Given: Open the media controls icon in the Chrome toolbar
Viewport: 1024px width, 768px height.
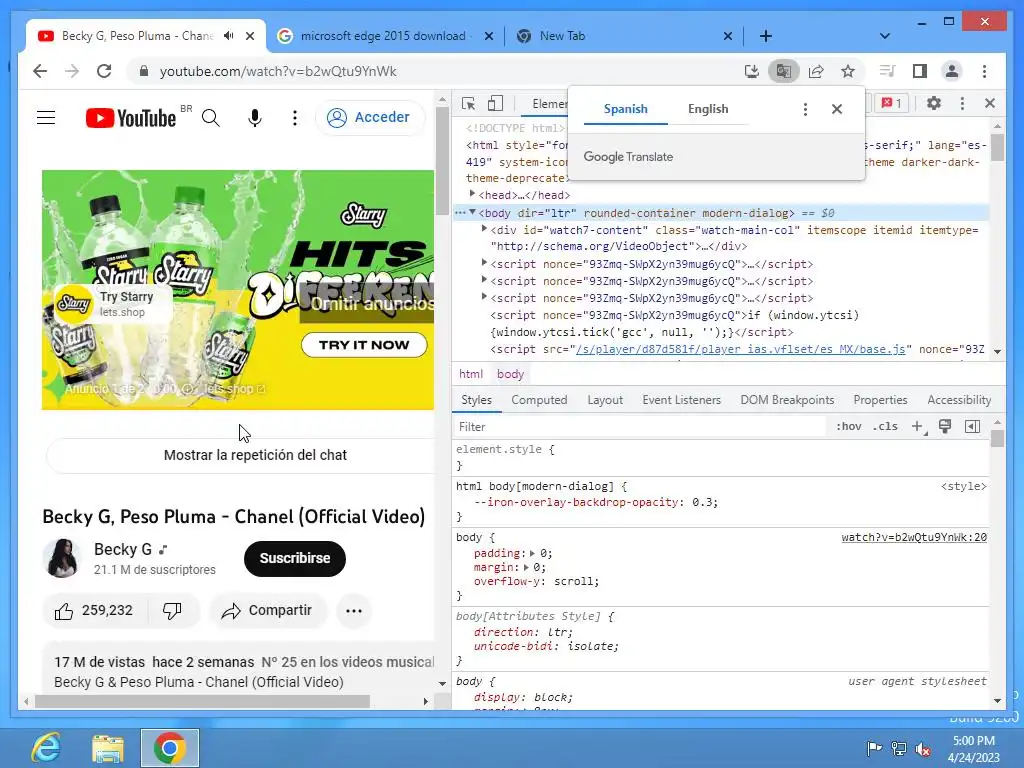Looking at the screenshot, I should [888, 71].
